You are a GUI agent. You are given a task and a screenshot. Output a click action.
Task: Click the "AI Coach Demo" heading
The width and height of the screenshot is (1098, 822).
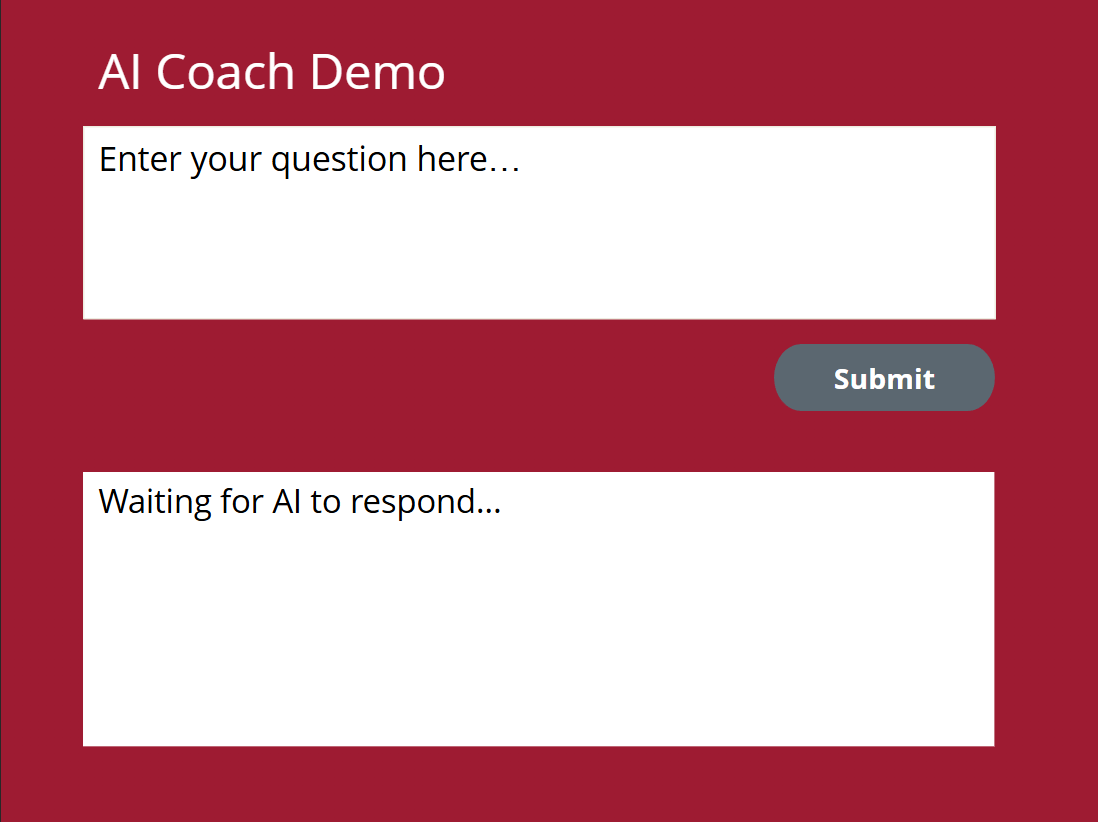tap(272, 73)
